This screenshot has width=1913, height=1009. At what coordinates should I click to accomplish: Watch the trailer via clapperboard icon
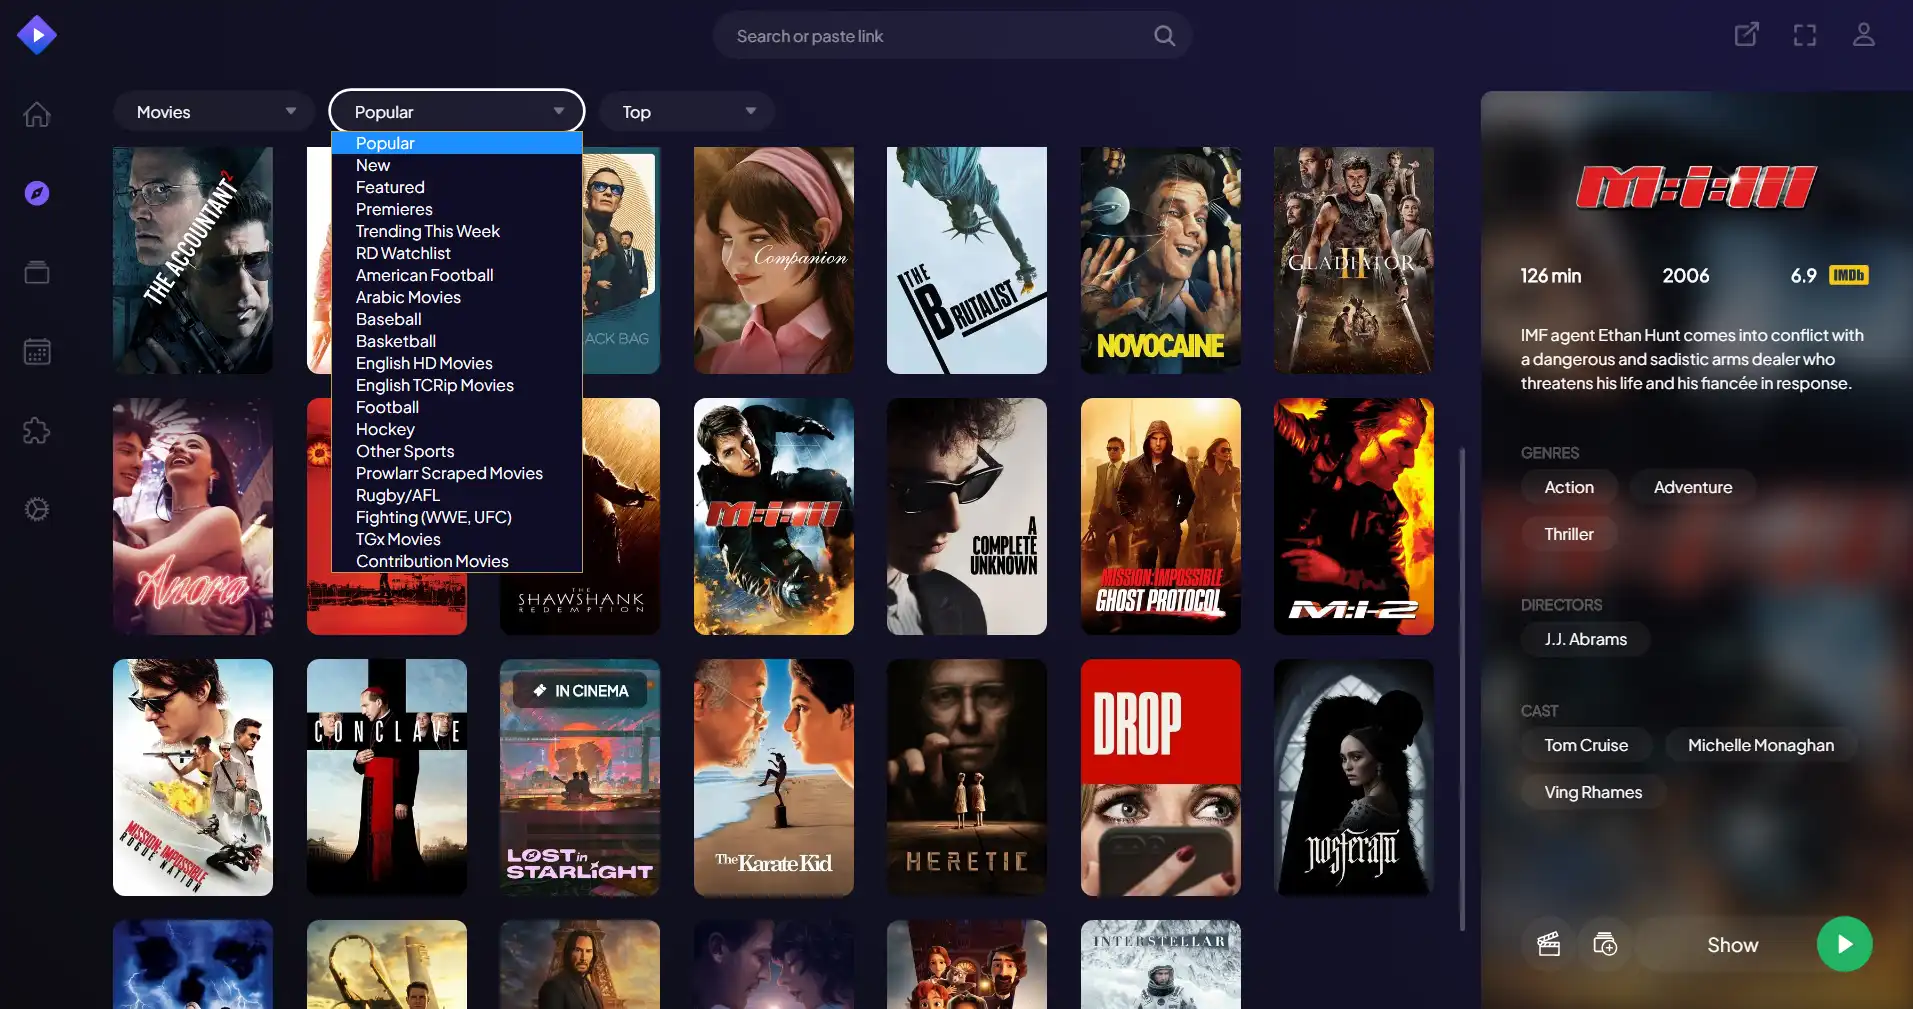point(1548,944)
